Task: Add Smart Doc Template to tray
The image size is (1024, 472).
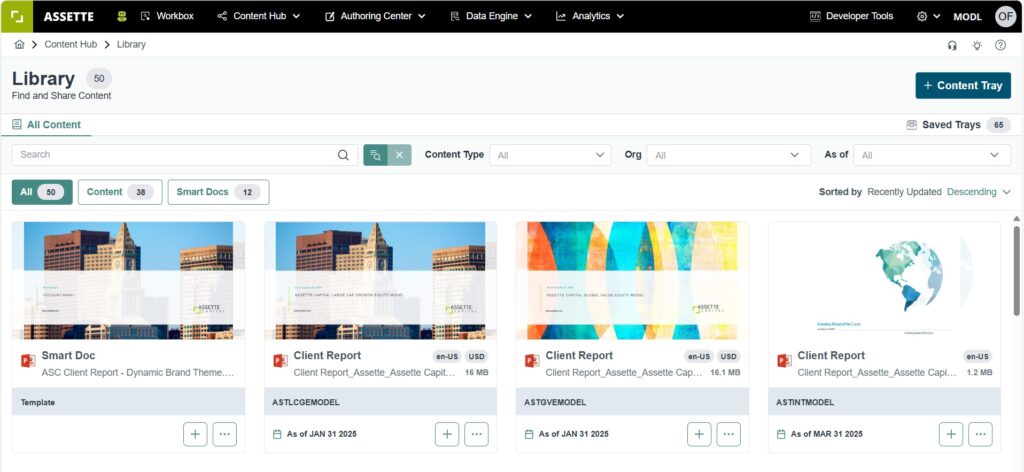Action: click(x=195, y=434)
